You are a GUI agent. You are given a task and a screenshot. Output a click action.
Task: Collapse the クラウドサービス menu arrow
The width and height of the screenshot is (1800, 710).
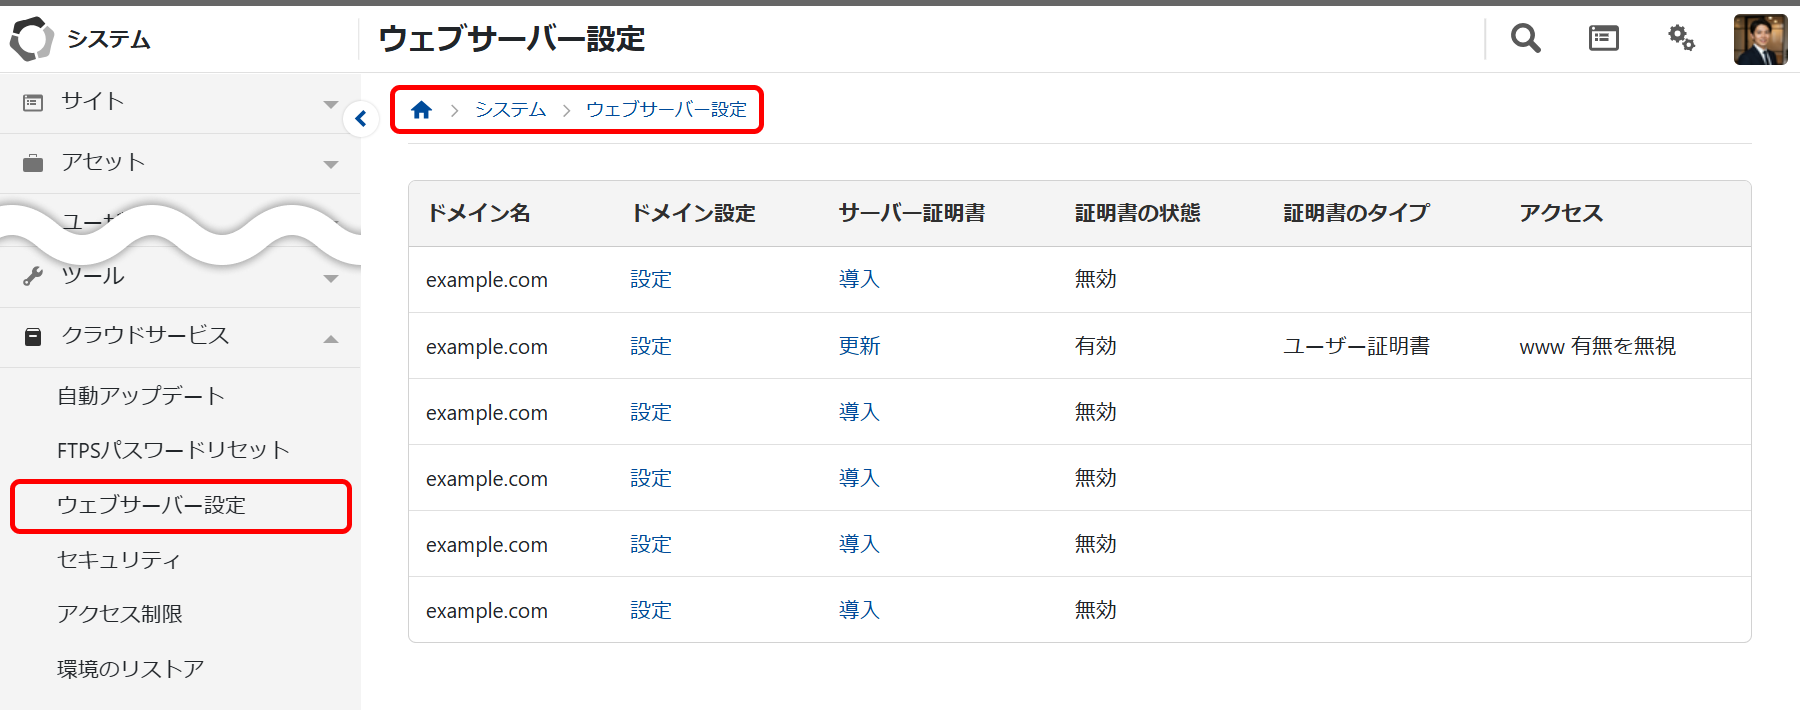[x=331, y=339]
